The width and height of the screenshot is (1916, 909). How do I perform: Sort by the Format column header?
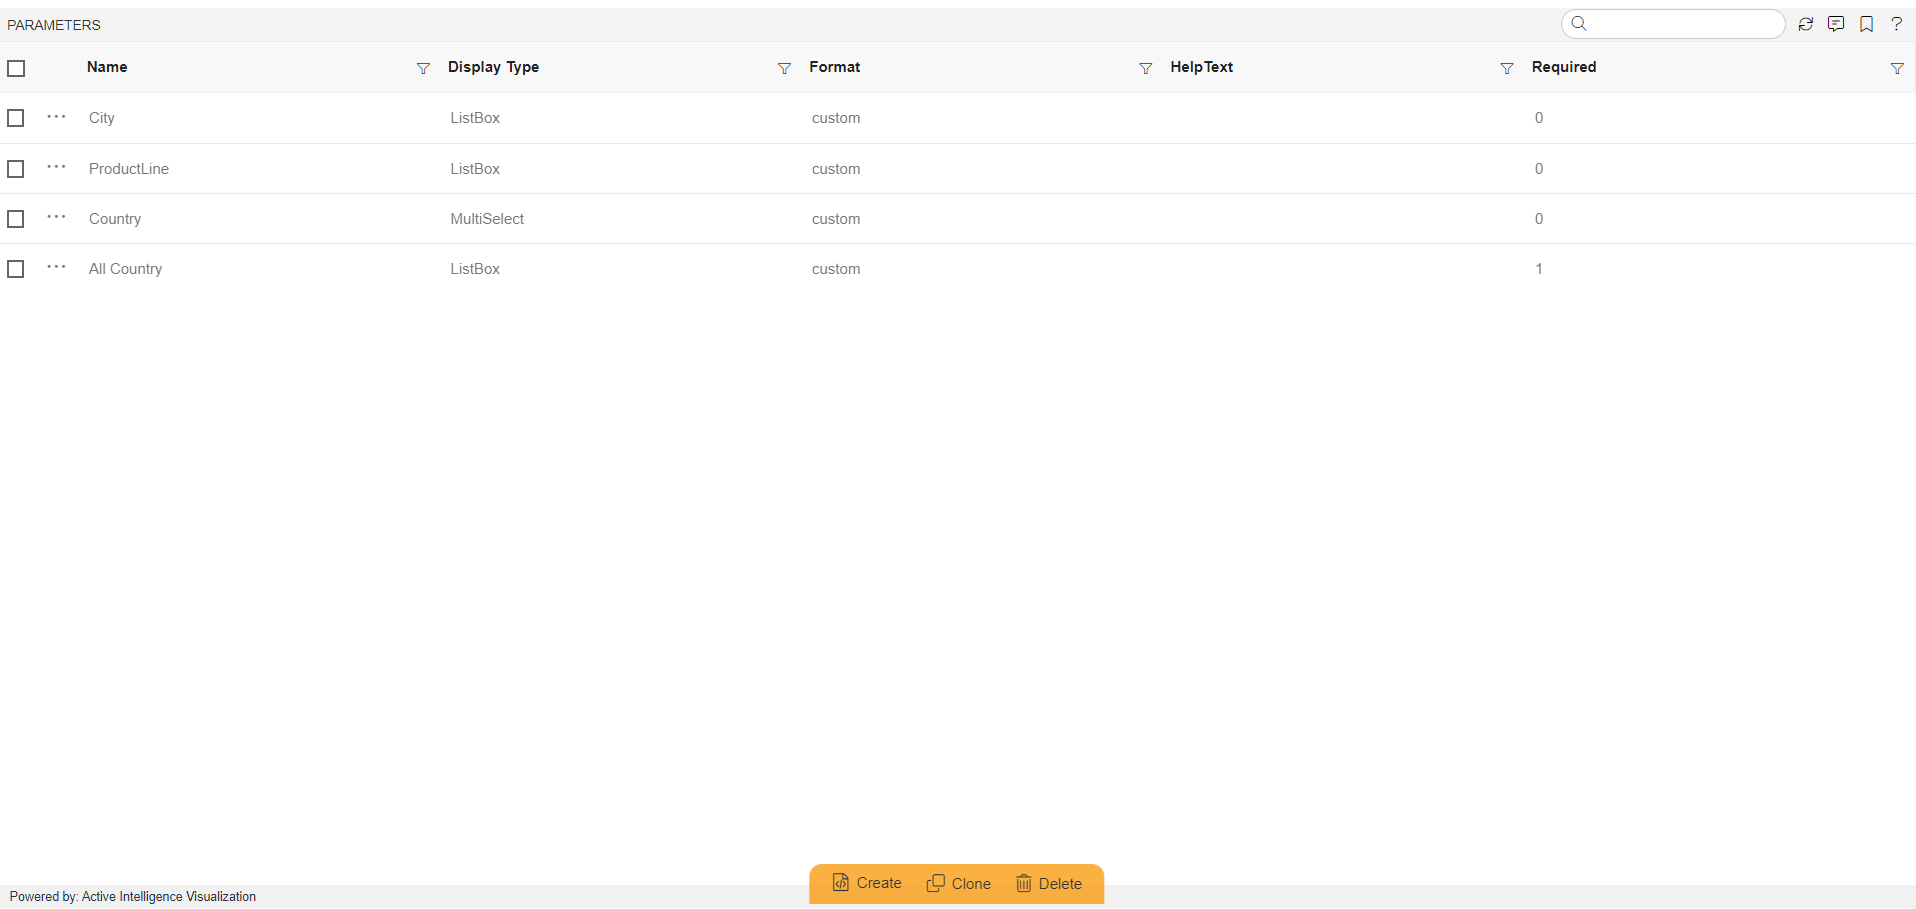835,67
